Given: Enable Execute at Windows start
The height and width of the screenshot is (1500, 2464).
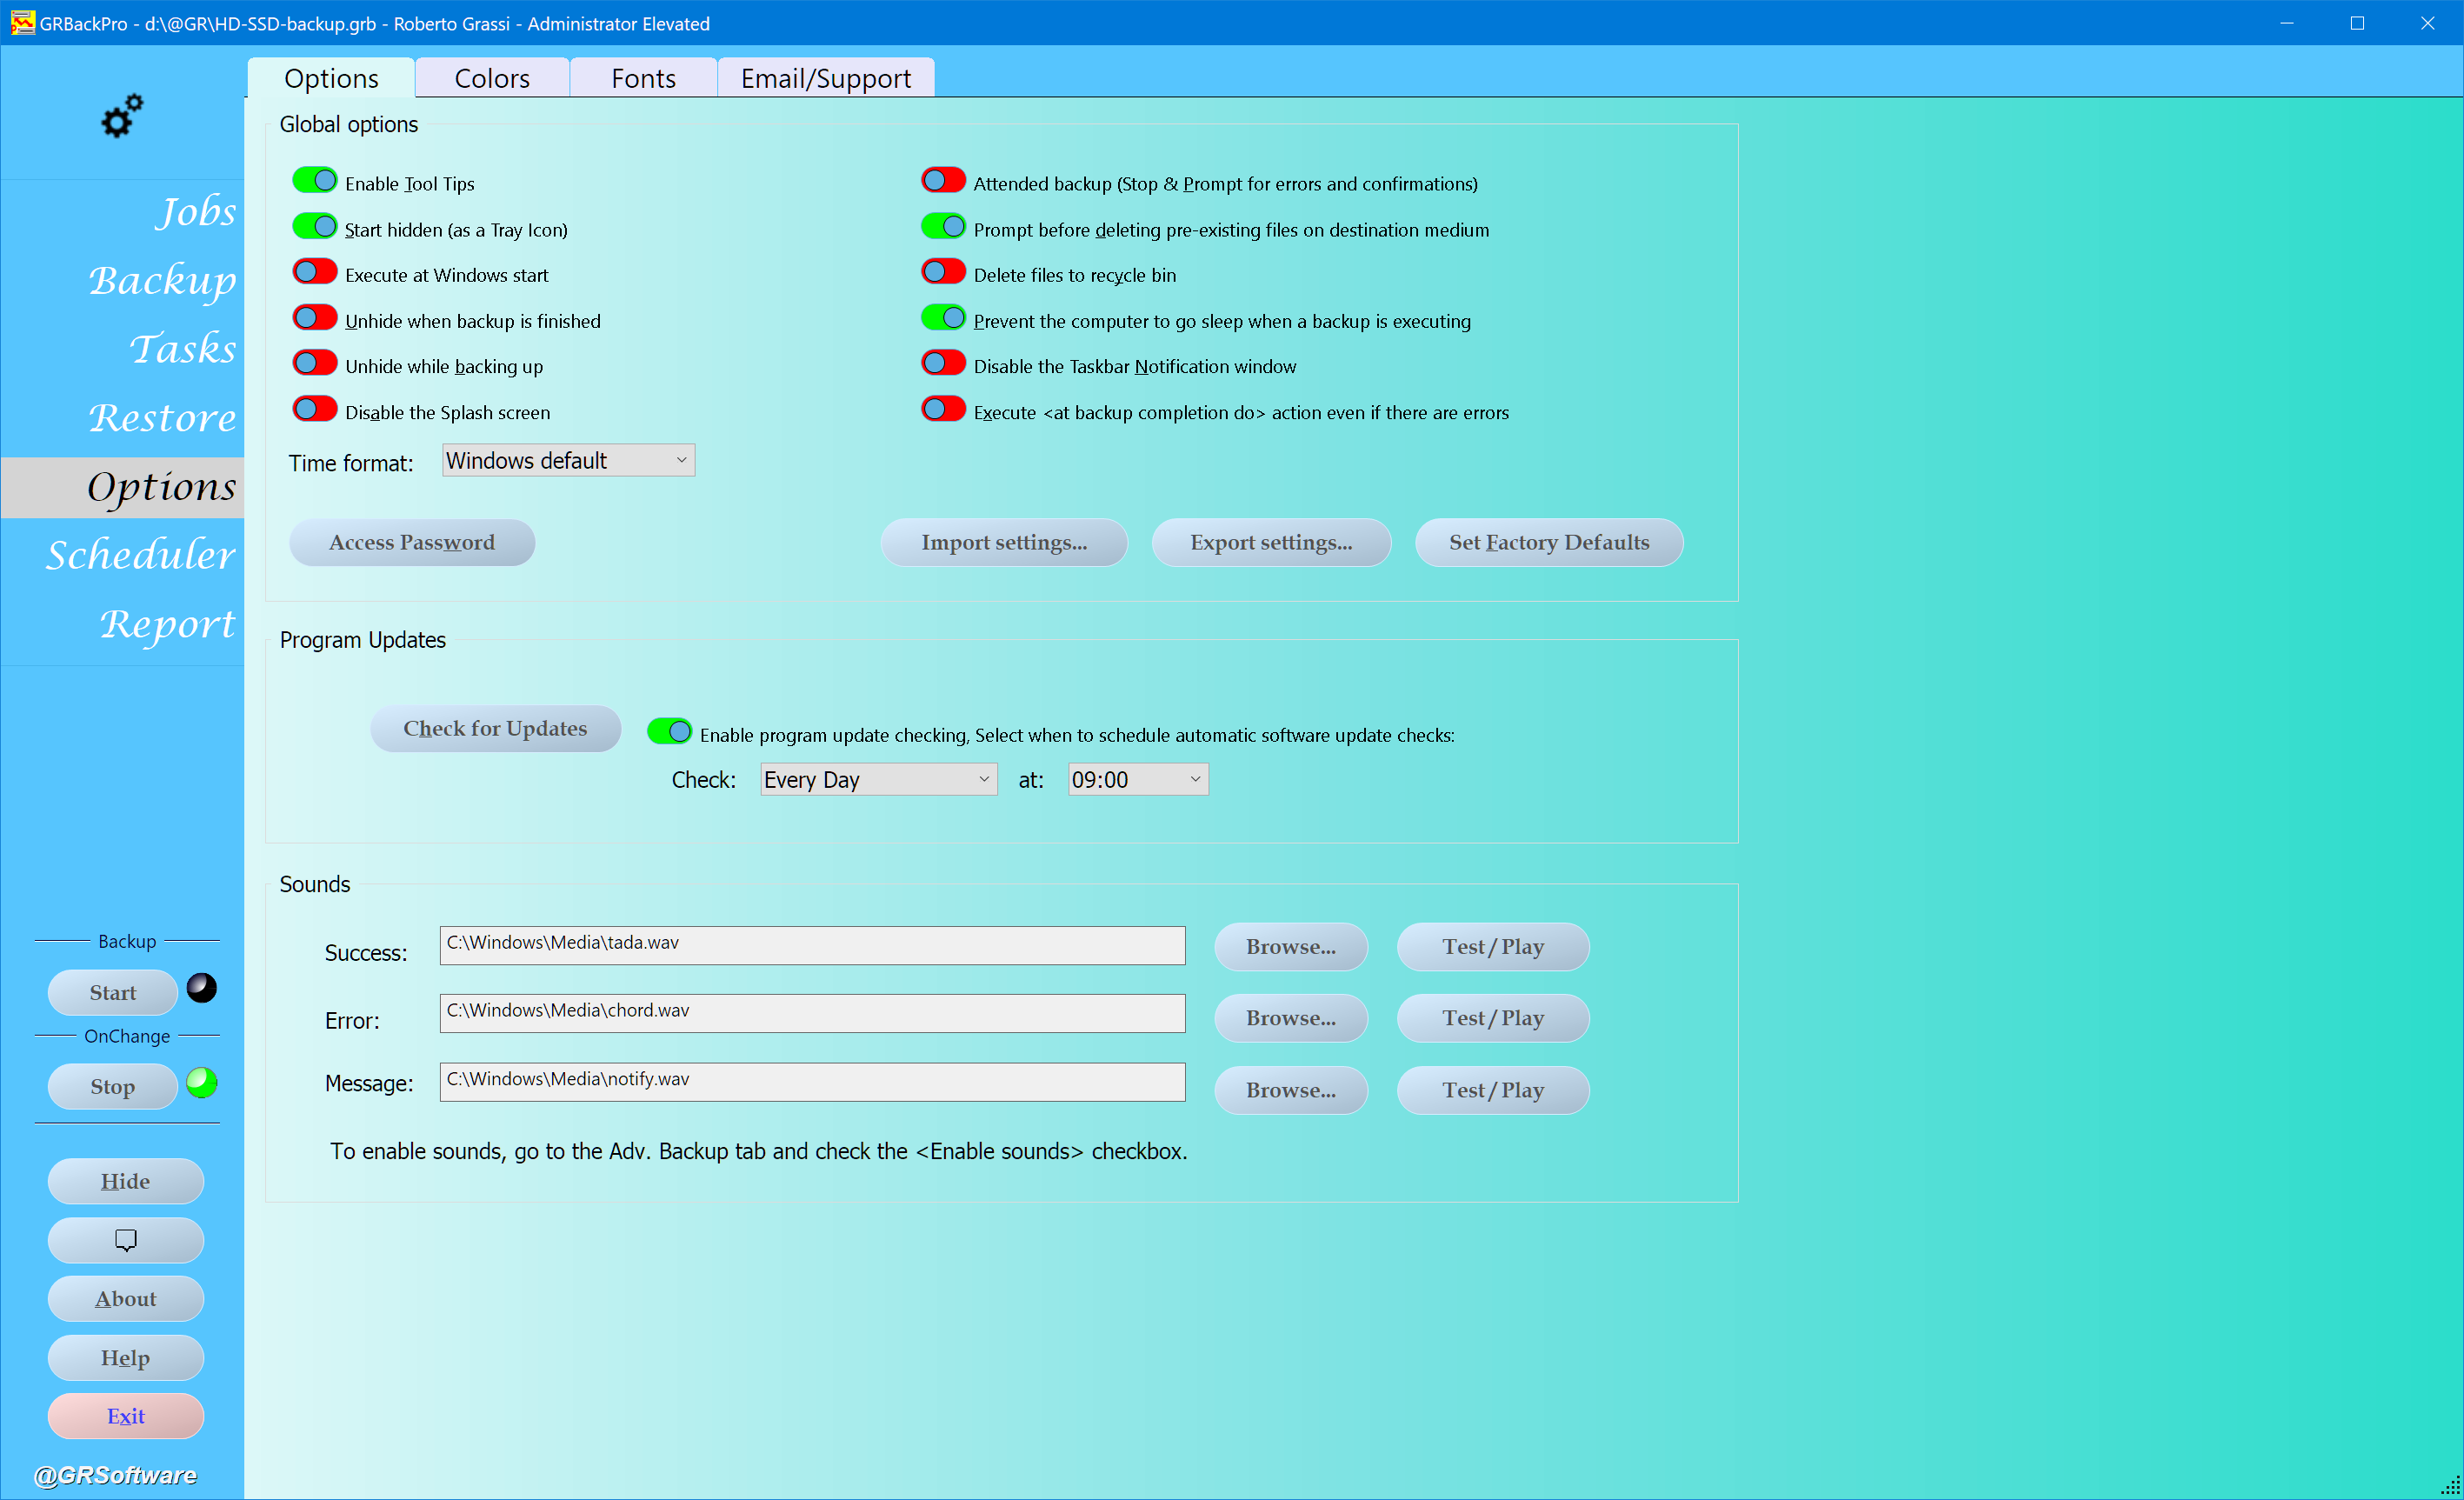Looking at the screenshot, I should [x=315, y=272].
